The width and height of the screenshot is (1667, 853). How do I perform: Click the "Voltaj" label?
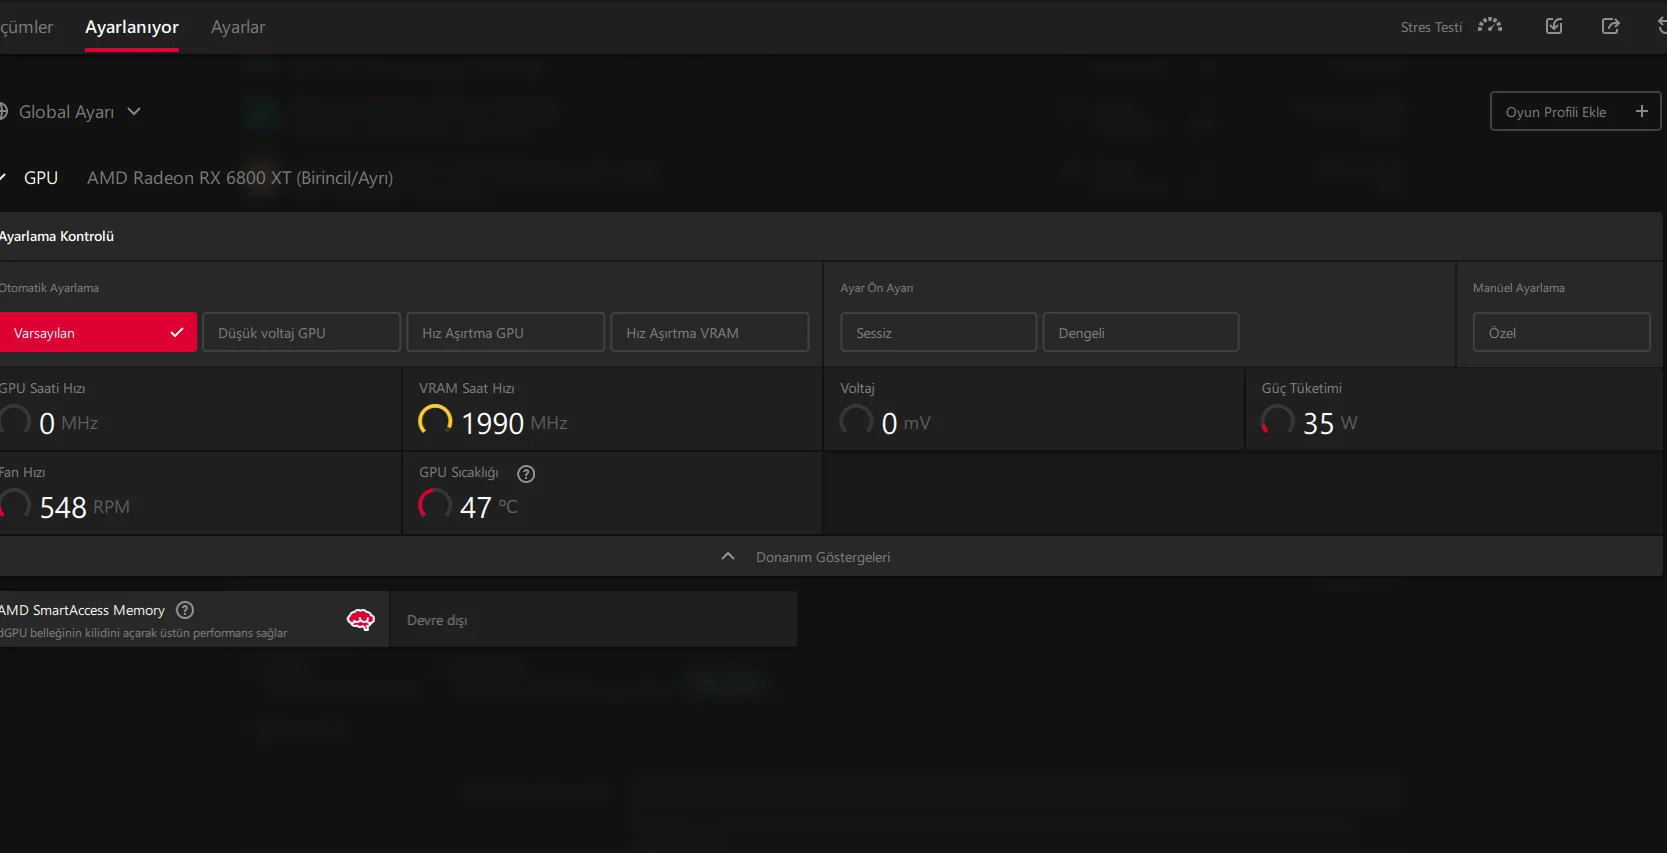pos(858,388)
